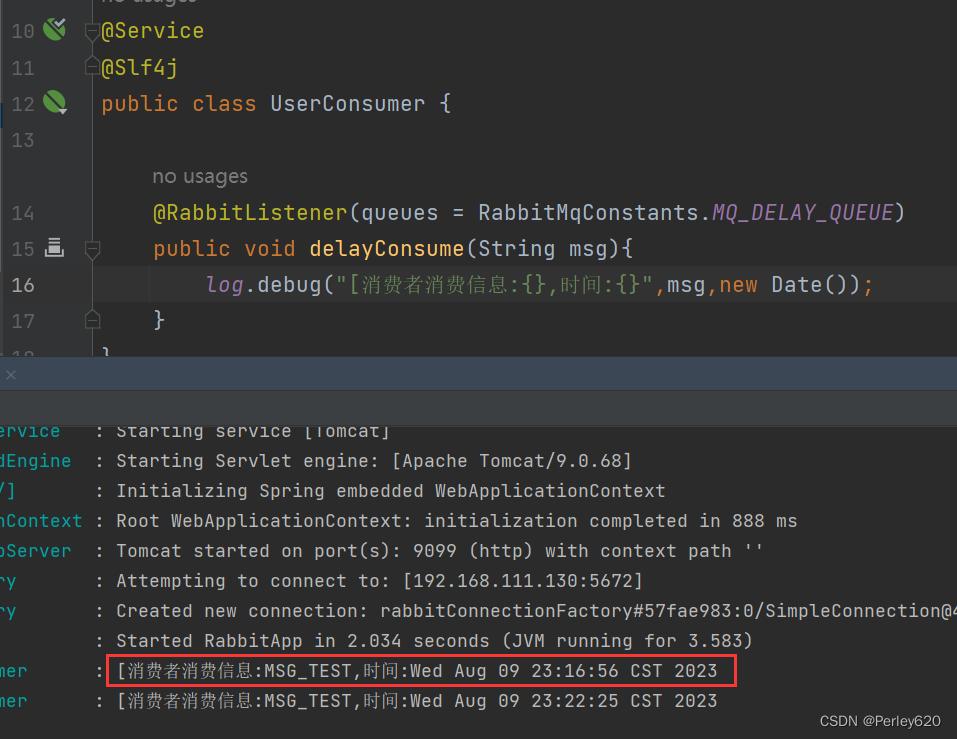957x739 pixels.
Task: Collapse the annotation fold marker at @Service
Action: point(92,31)
